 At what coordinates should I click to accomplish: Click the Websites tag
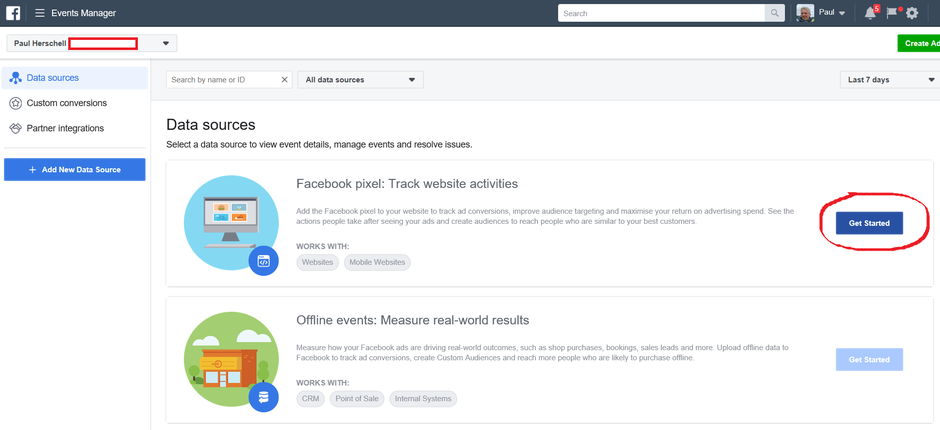click(318, 262)
